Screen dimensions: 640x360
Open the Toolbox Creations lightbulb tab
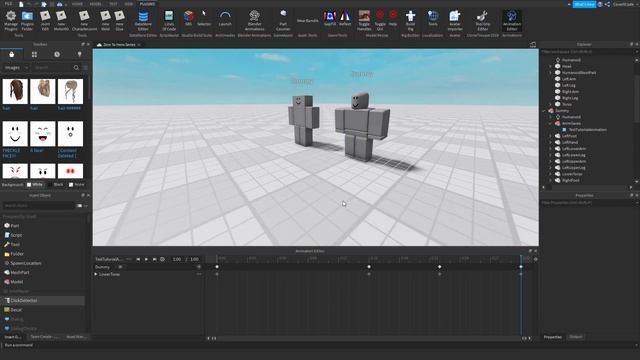(80, 54)
